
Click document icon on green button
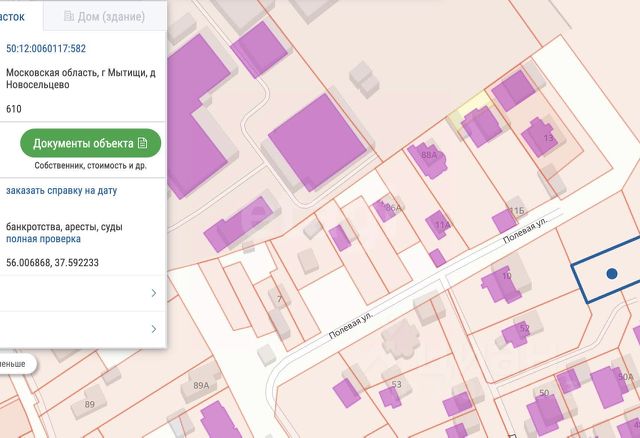pyautogui.click(x=142, y=143)
